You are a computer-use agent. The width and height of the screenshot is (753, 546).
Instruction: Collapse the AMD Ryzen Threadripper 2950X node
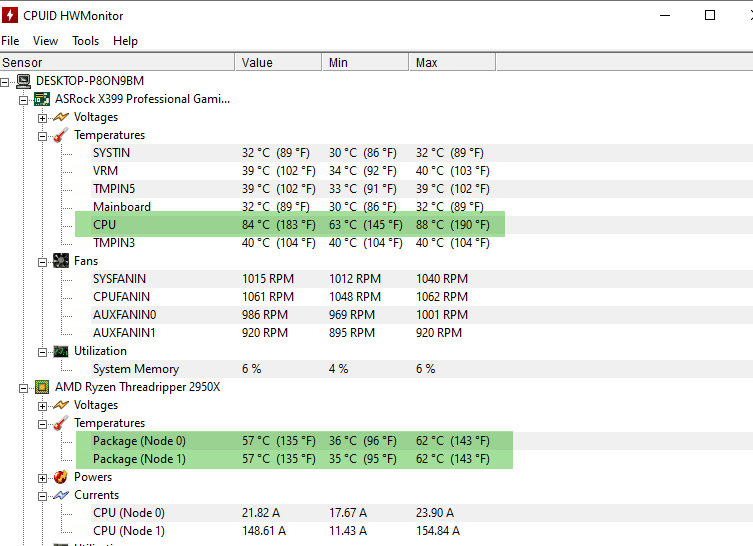coord(24,388)
